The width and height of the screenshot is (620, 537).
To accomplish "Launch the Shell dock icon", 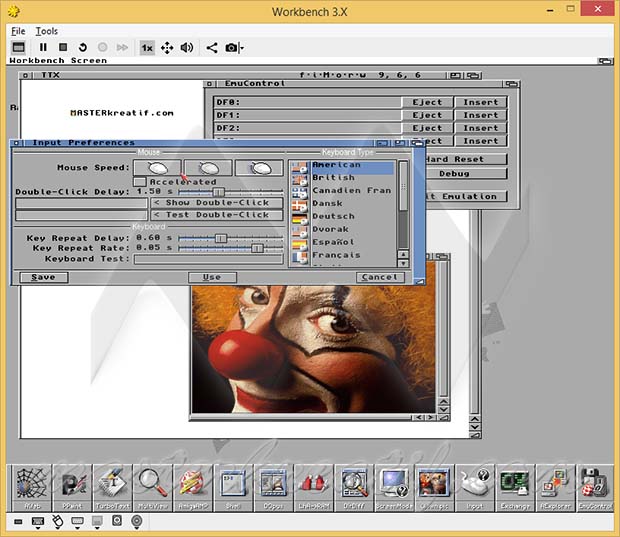I will pyautogui.click(x=233, y=486).
